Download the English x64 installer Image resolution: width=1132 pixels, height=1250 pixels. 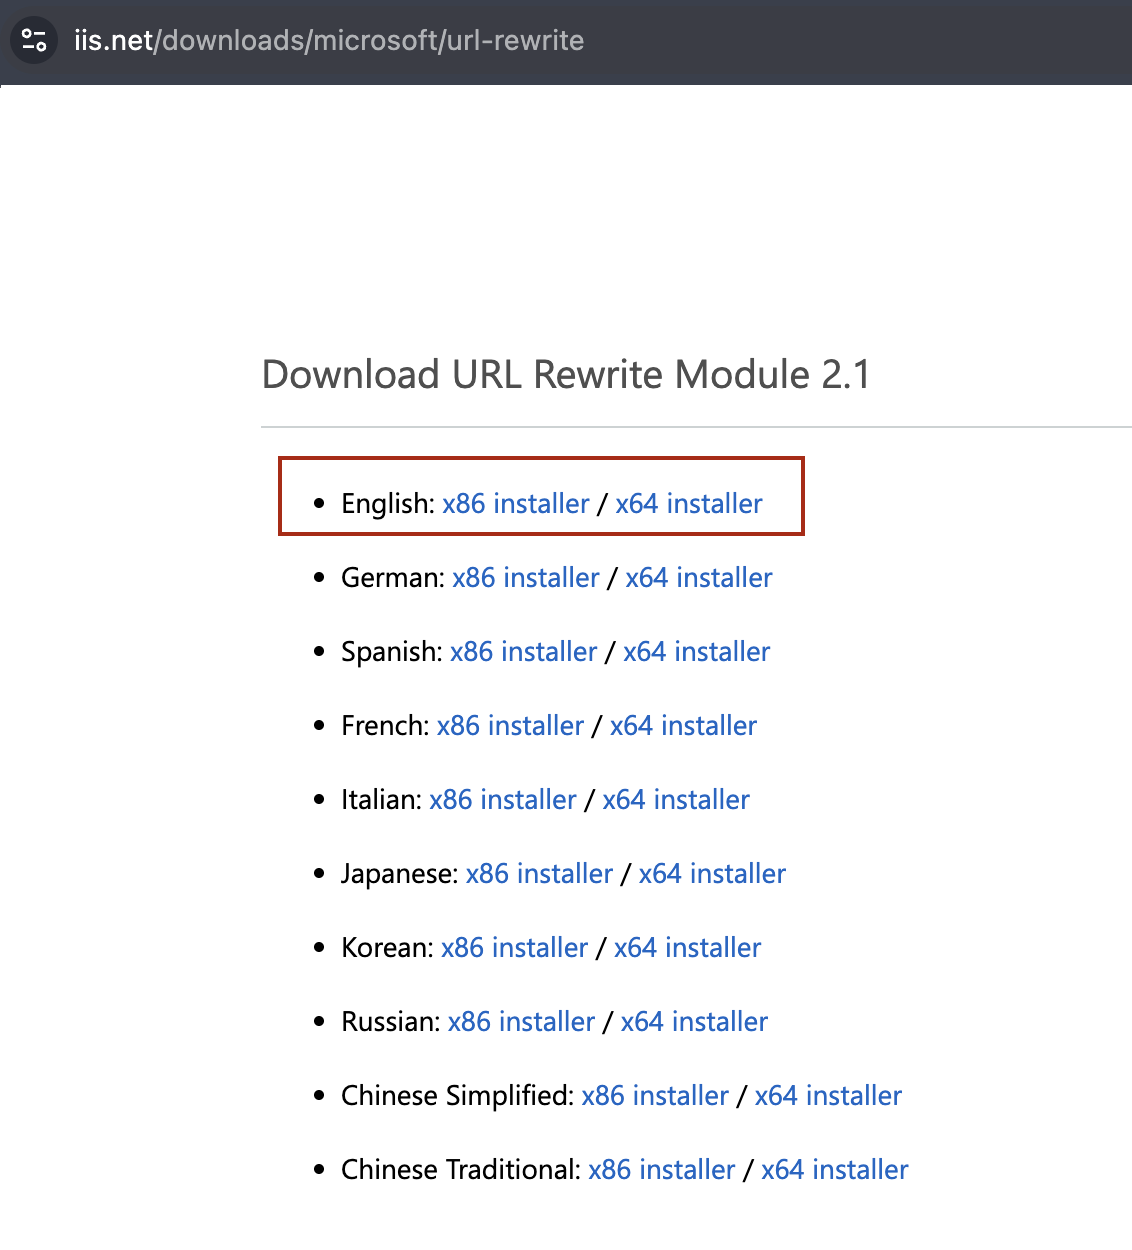pyautogui.click(x=688, y=503)
